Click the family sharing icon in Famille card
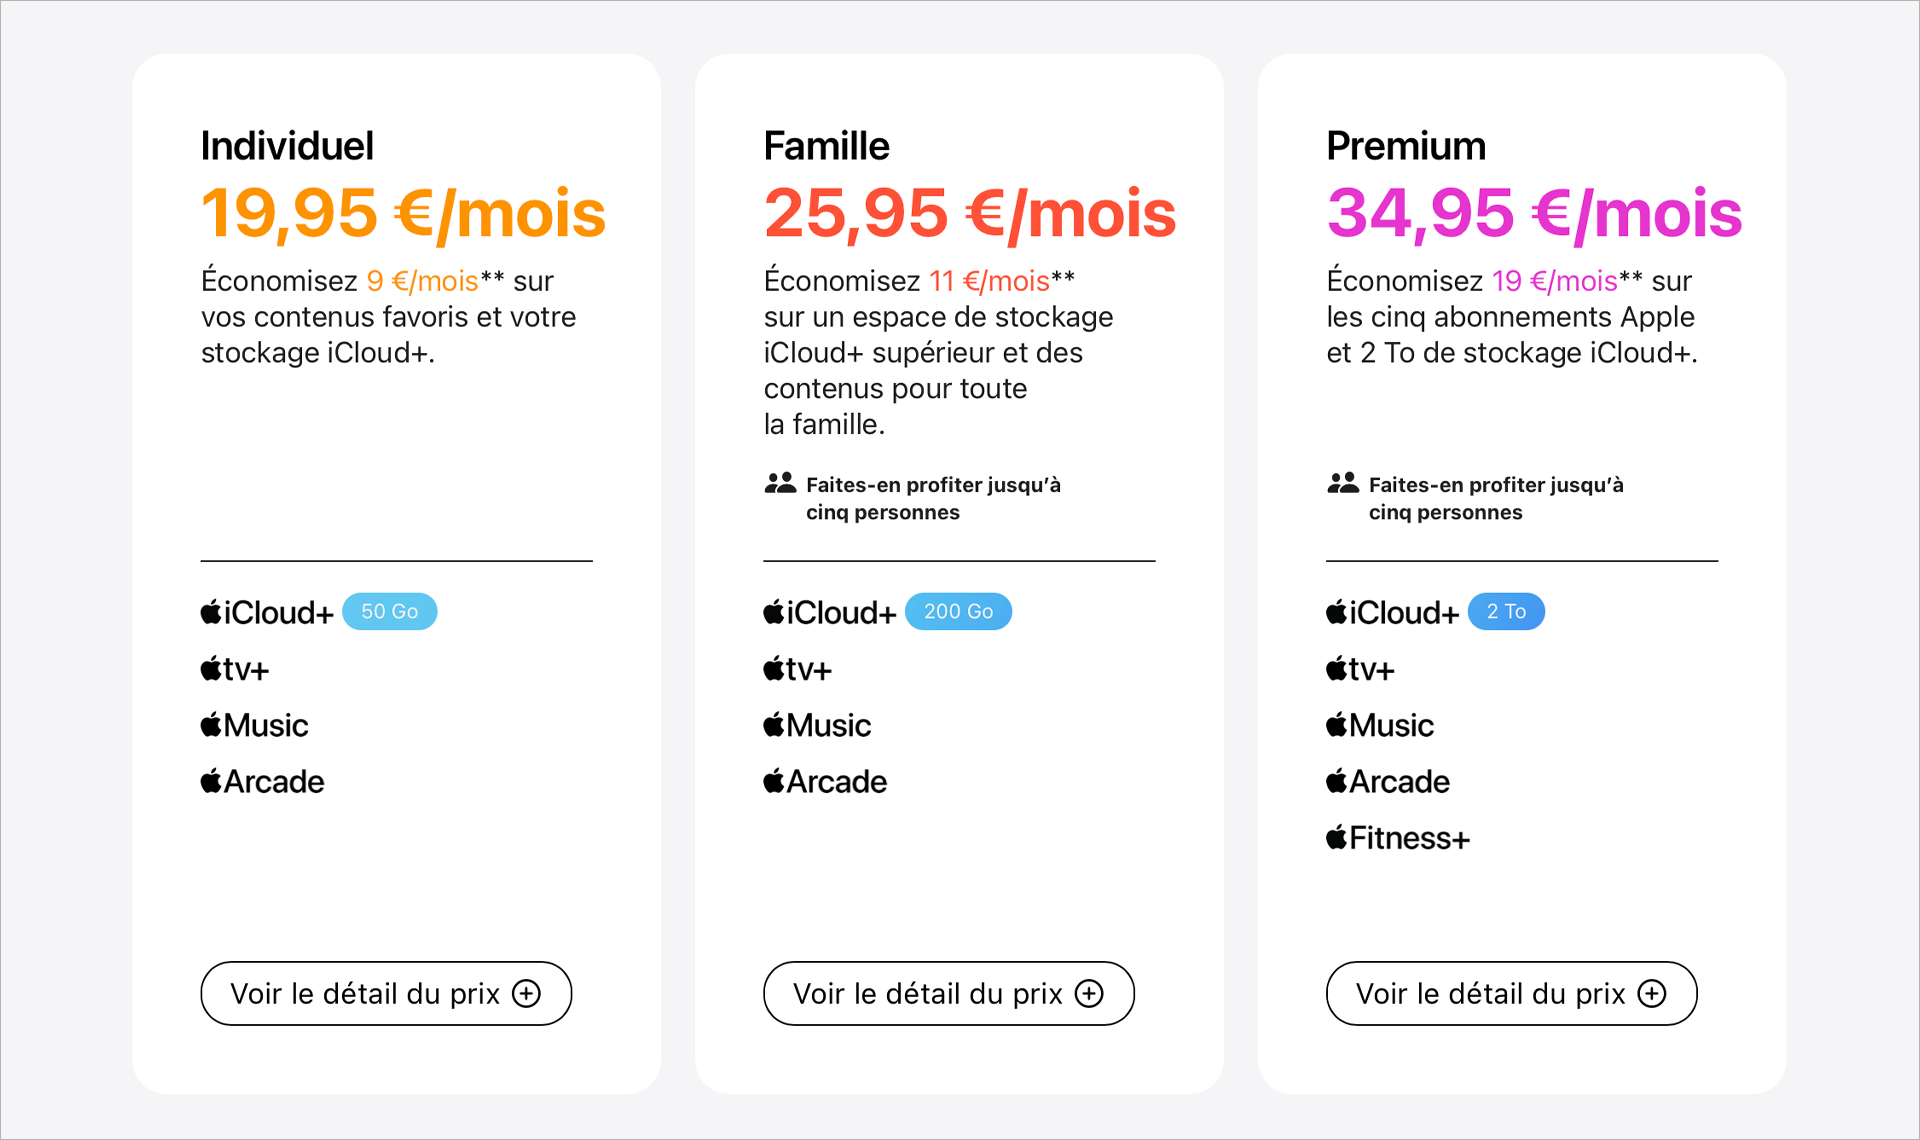This screenshot has height=1140, width=1920. [x=779, y=483]
